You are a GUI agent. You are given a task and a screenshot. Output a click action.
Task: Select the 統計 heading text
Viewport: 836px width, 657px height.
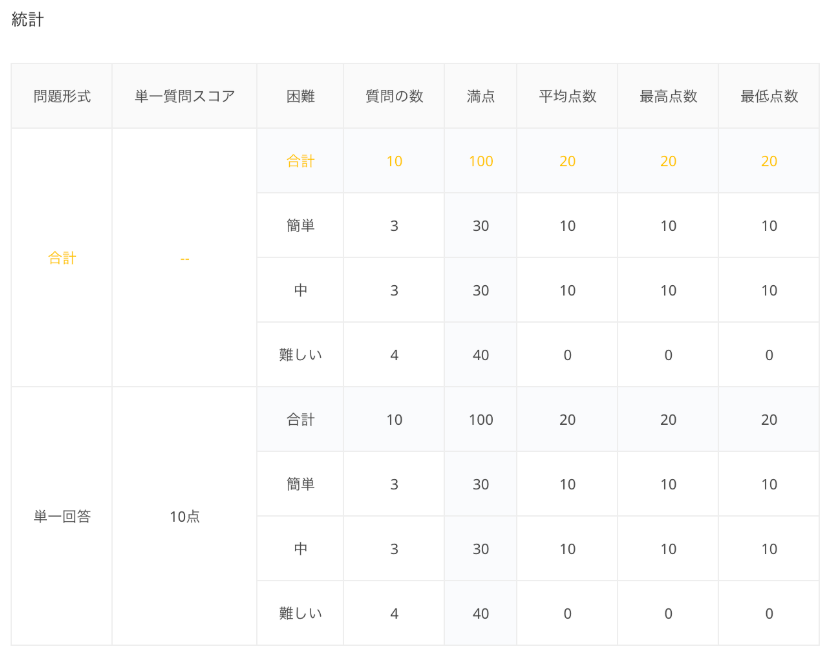28,20
